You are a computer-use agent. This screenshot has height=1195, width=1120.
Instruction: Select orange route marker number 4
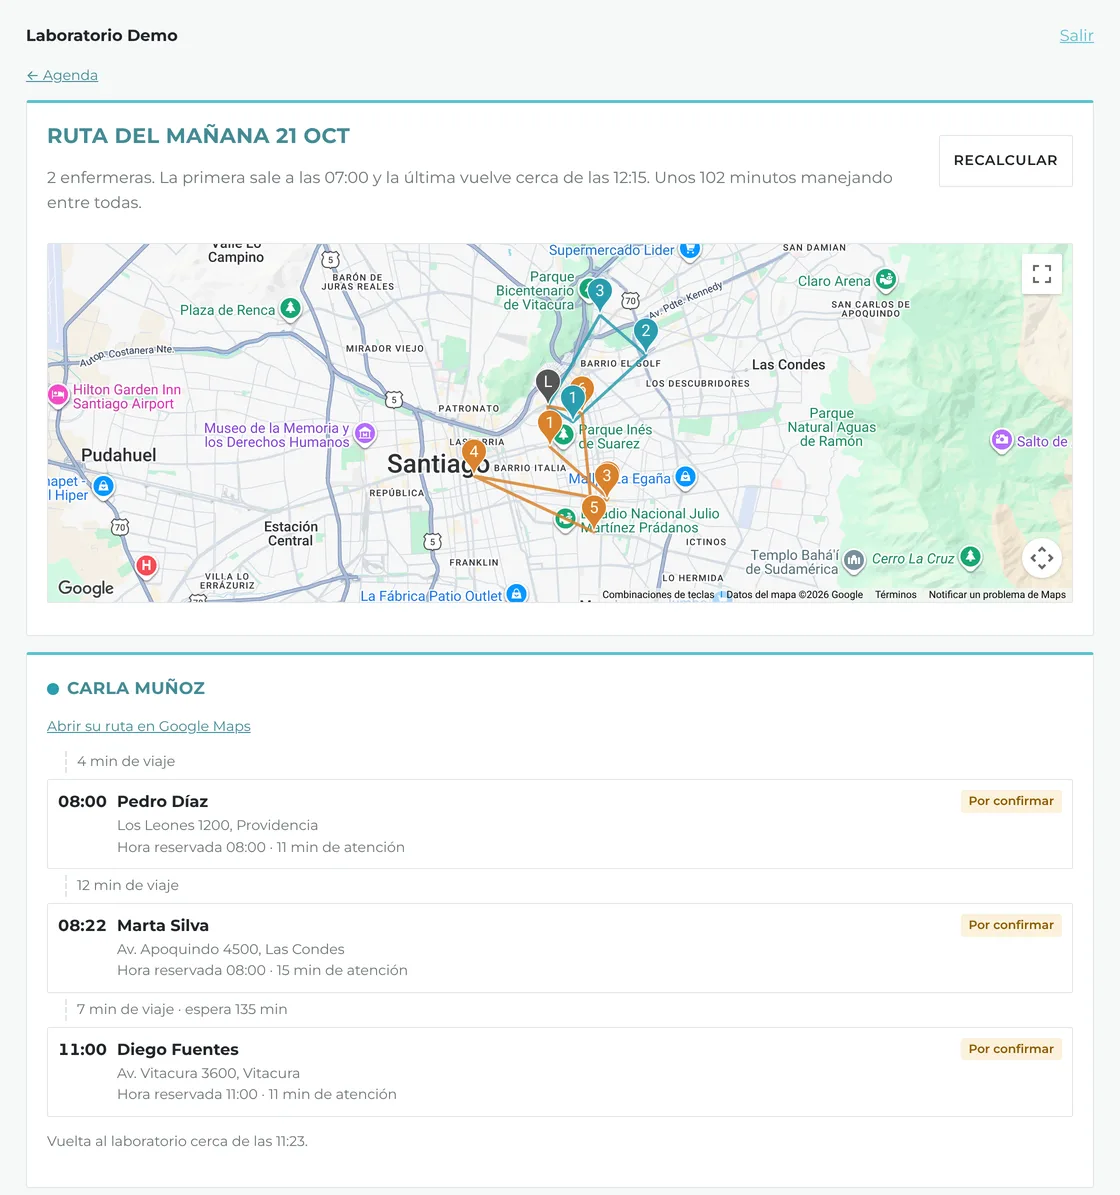pos(474,455)
